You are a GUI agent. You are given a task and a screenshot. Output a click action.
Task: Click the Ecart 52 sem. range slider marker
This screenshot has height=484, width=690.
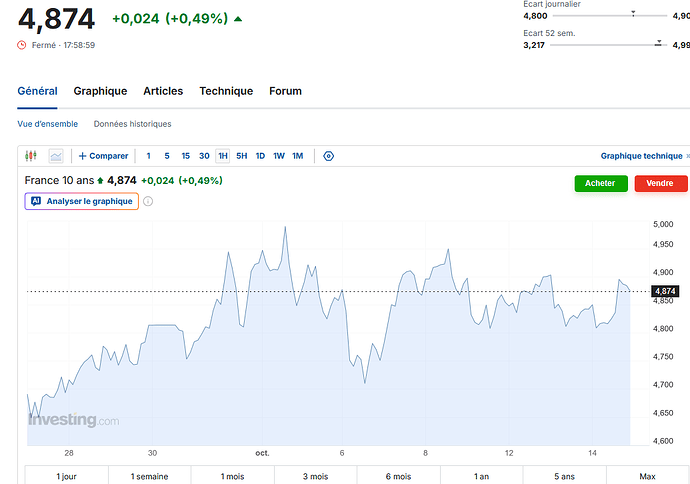[x=658, y=43]
